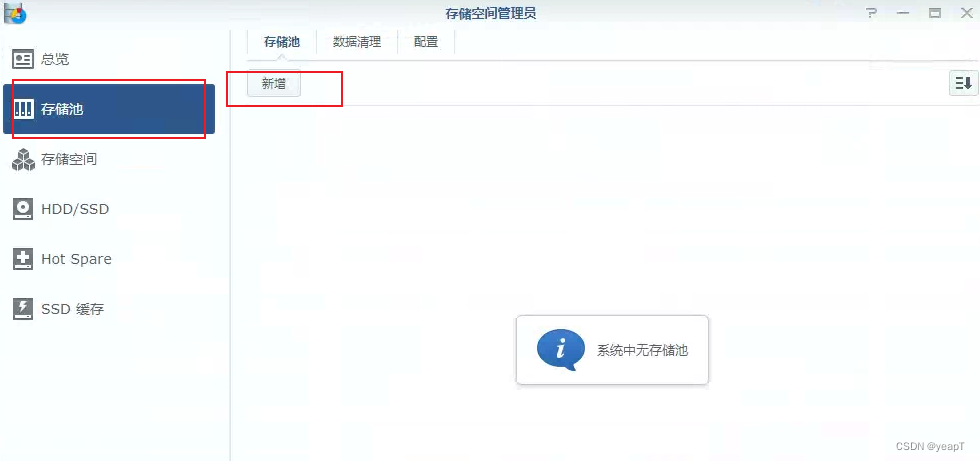Click the 总览 overview icon
The image size is (980, 461).
pyautogui.click(x=23, y=59)
